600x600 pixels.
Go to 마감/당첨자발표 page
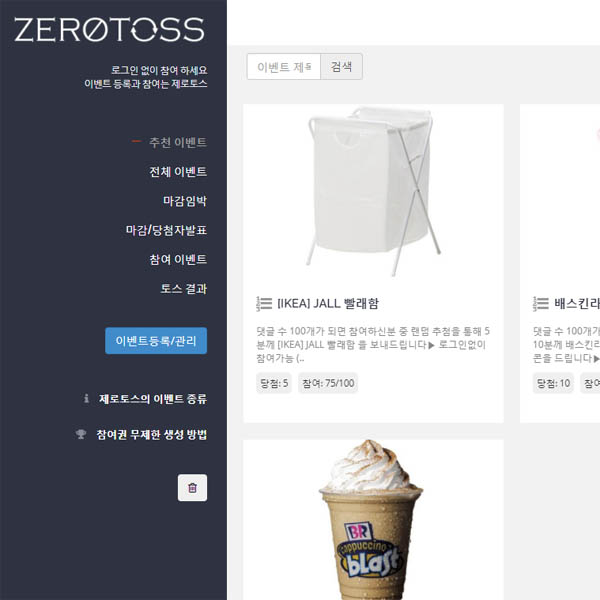[166, 230]
